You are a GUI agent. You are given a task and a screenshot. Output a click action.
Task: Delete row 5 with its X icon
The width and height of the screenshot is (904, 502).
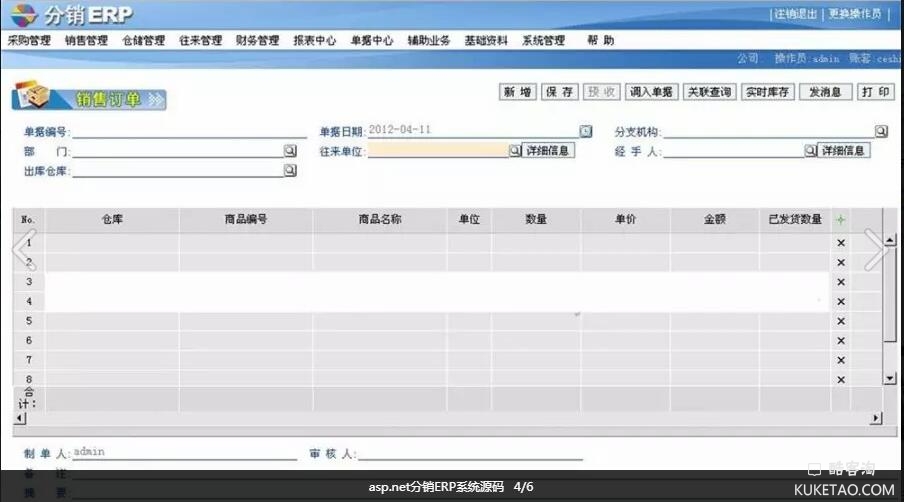(841, 322)
